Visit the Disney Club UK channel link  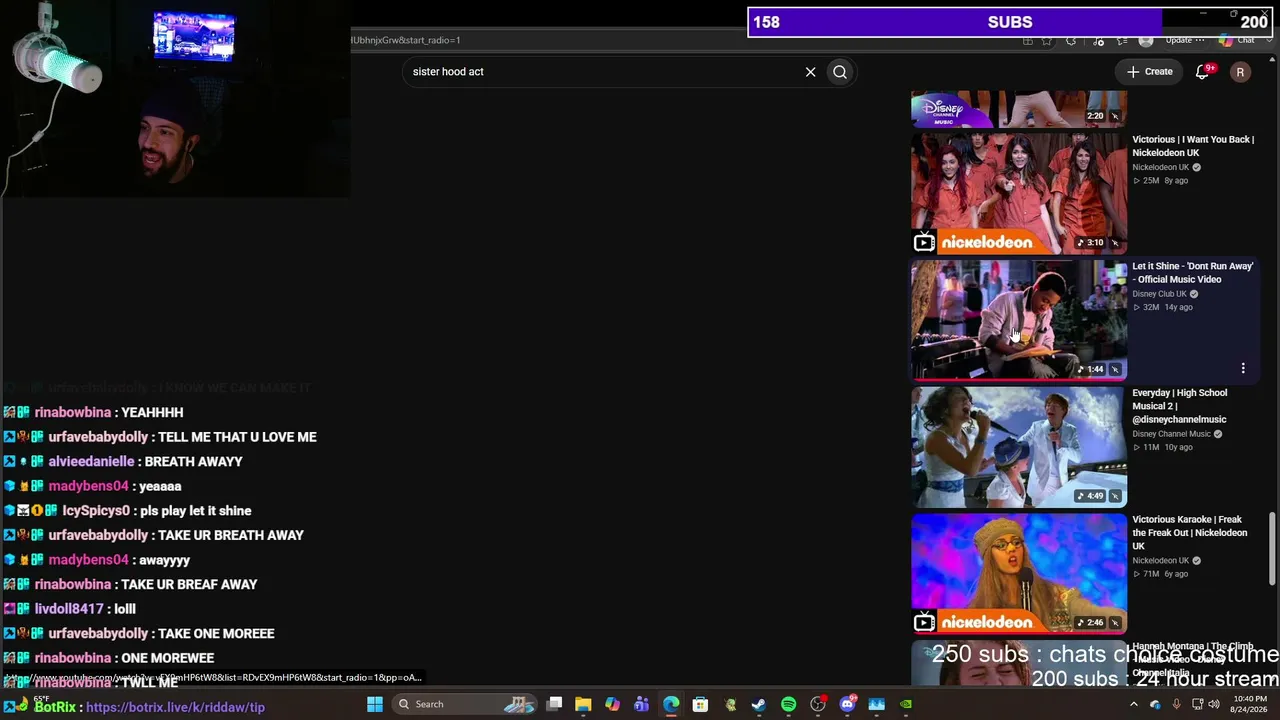tap(1159, 294)
